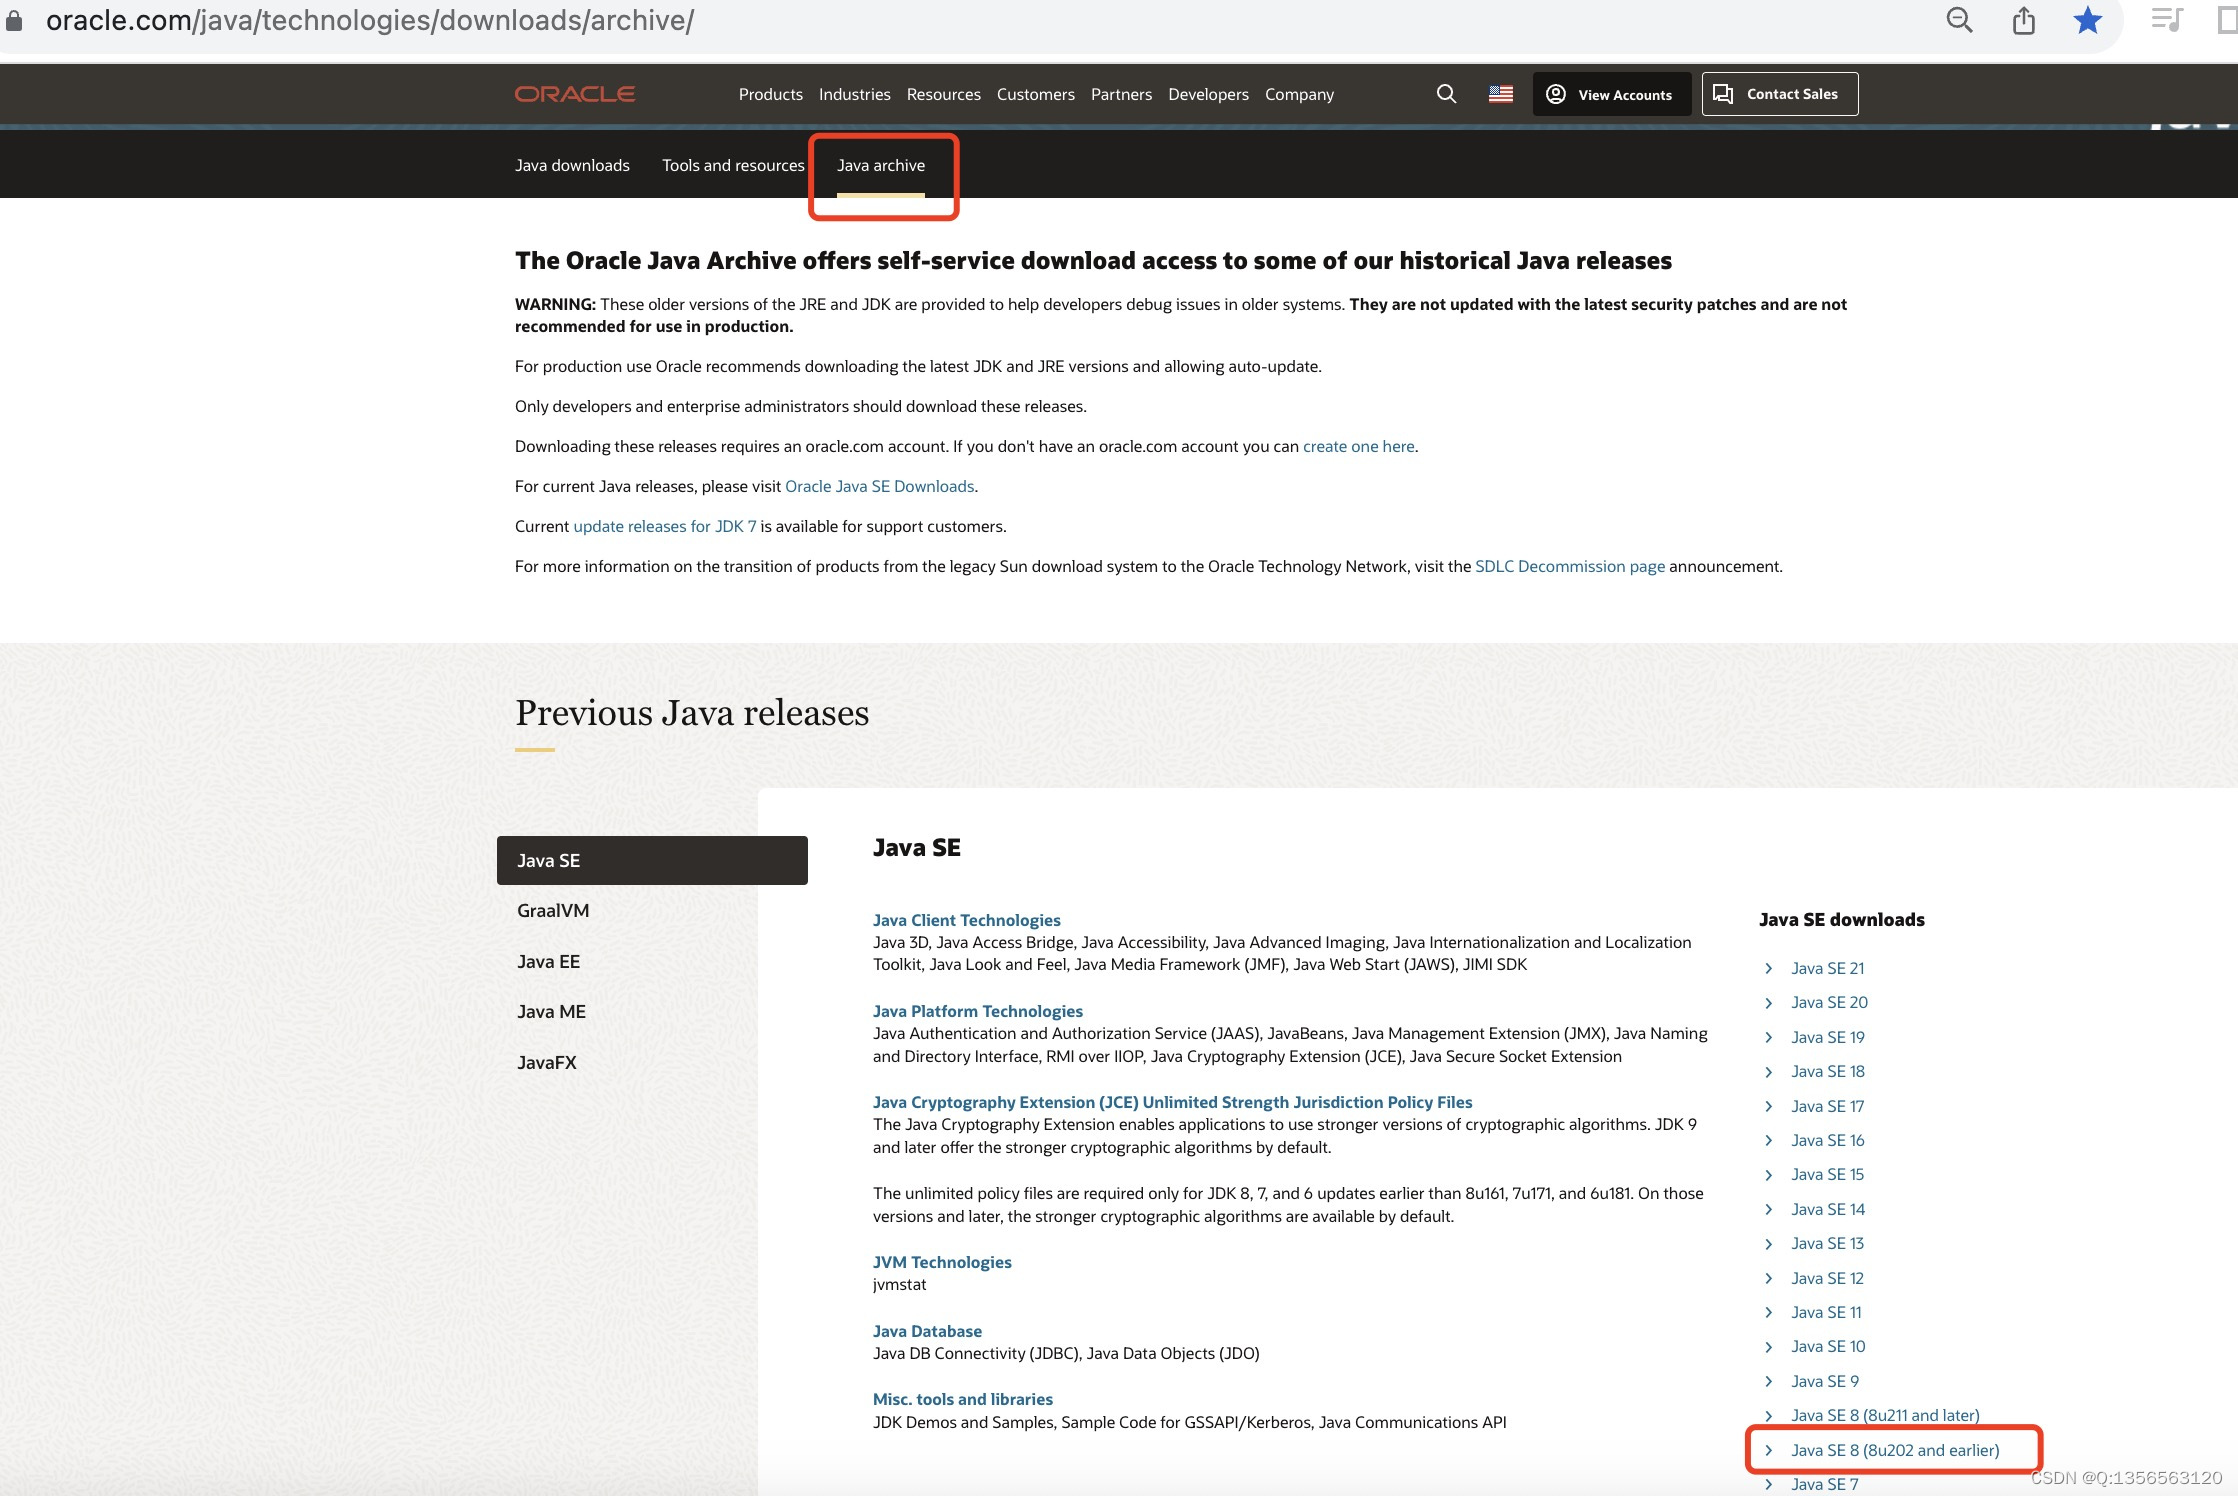Click the Oracle logo
2238x1496 pixels.
click(575, 94)
